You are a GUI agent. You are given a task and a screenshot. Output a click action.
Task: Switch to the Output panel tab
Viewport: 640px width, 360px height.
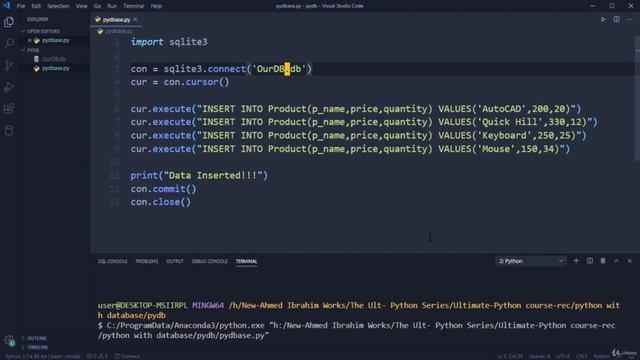pos(175,261)
